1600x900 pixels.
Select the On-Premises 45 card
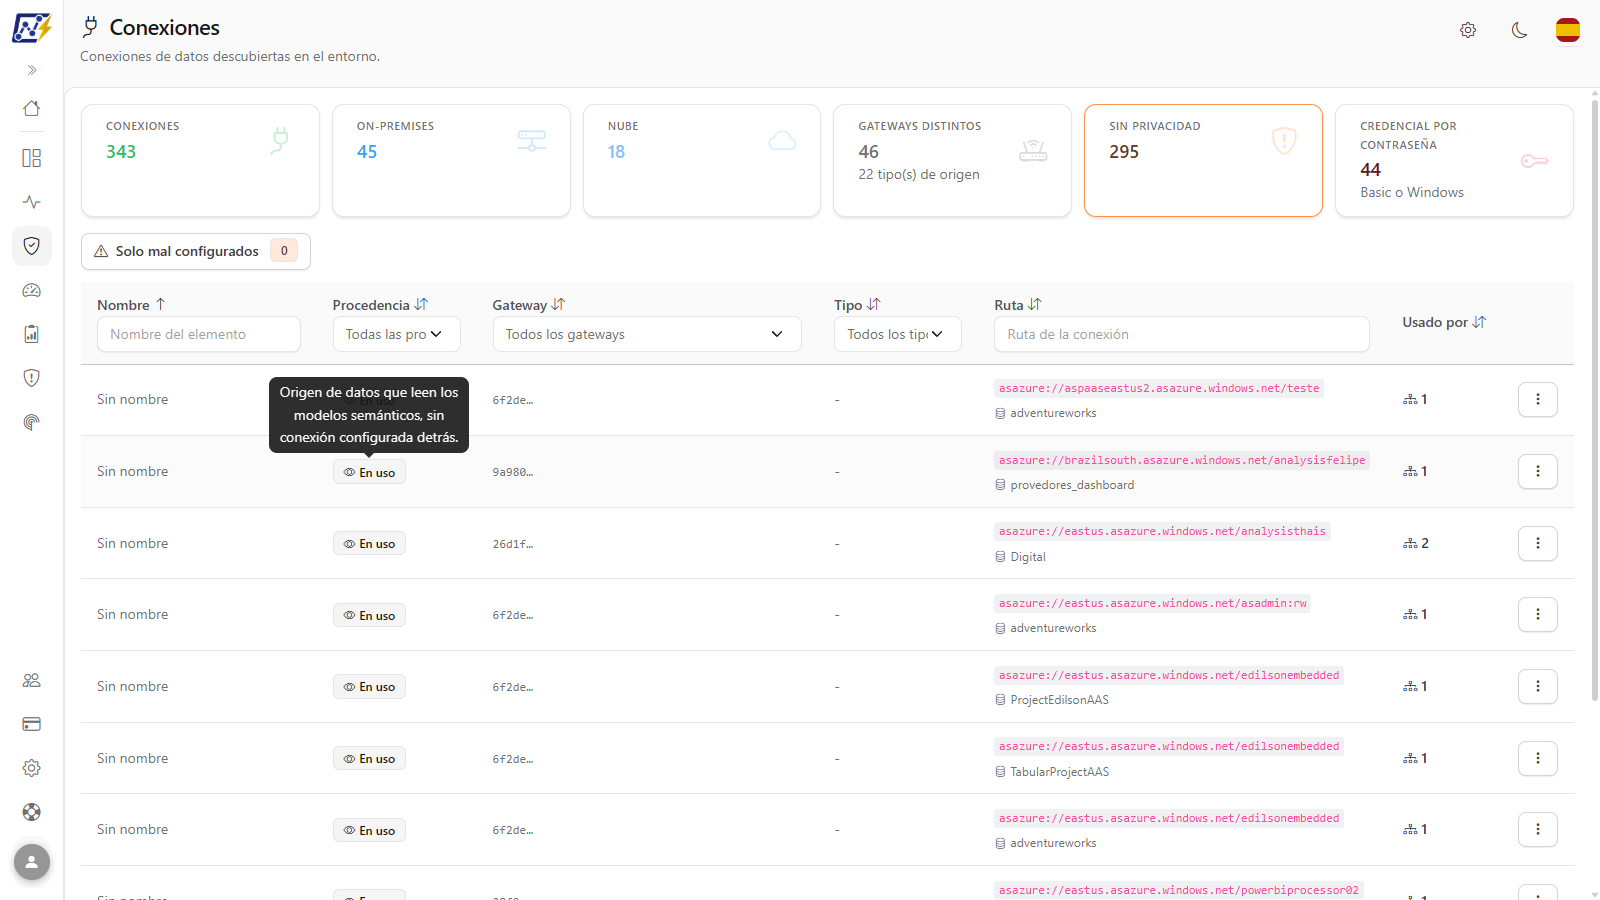coord(451,160)
